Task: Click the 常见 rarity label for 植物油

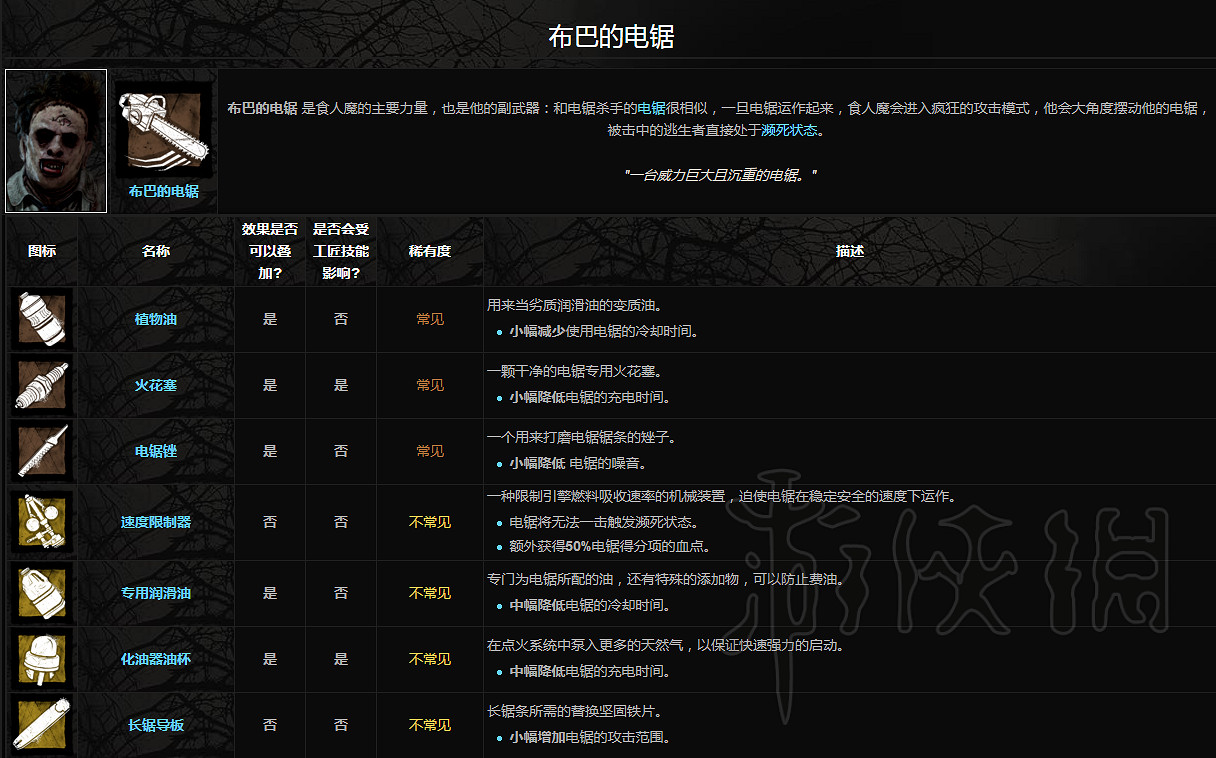Action: 429,318
